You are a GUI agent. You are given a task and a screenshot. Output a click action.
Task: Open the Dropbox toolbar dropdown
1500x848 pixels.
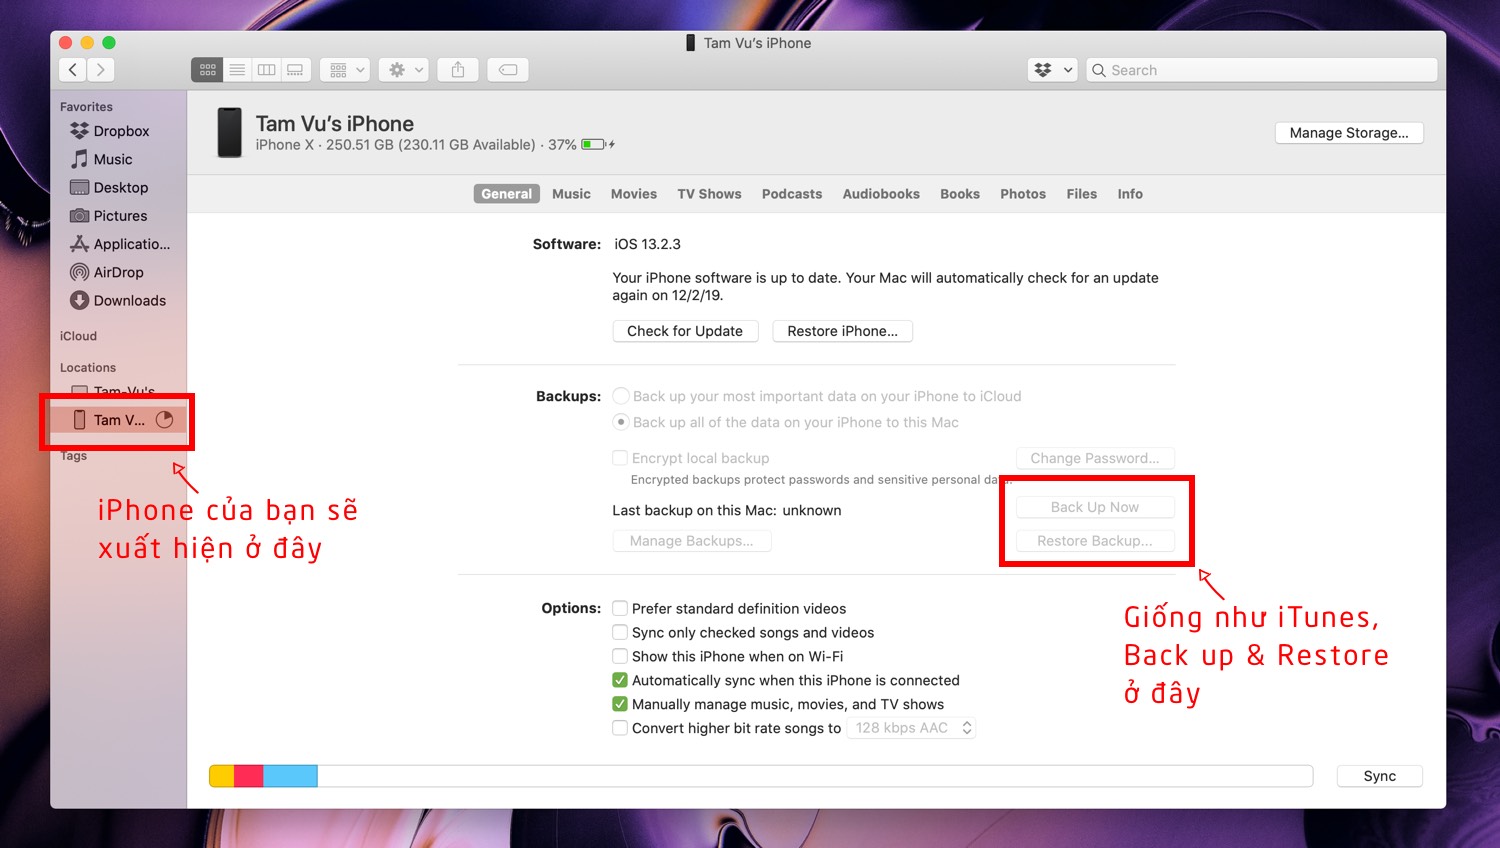point(1052,70)
